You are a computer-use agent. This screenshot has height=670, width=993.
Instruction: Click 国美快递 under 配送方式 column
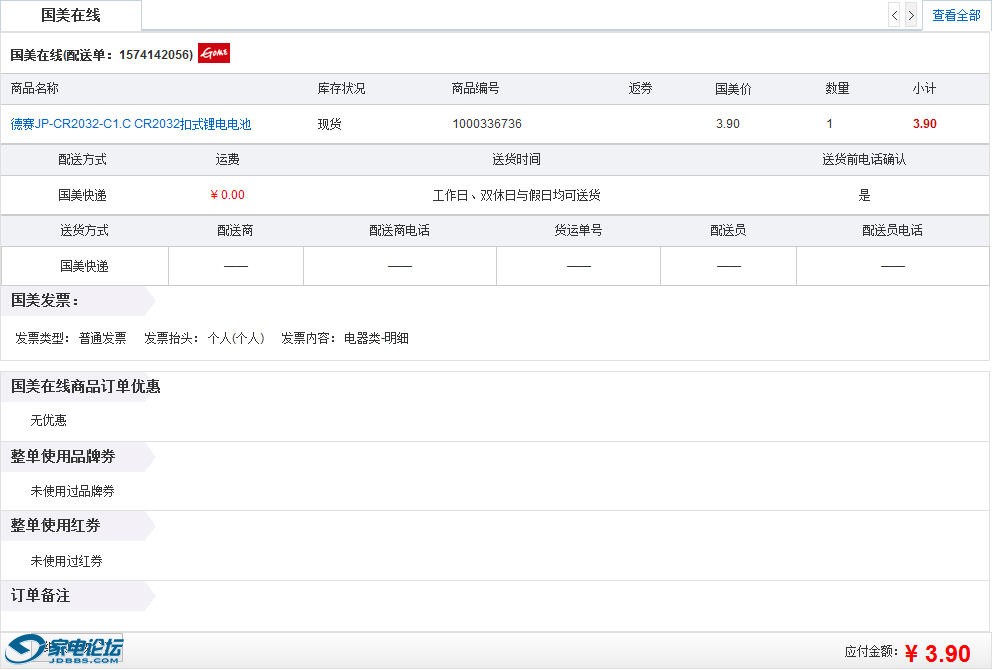pos(82,195)
